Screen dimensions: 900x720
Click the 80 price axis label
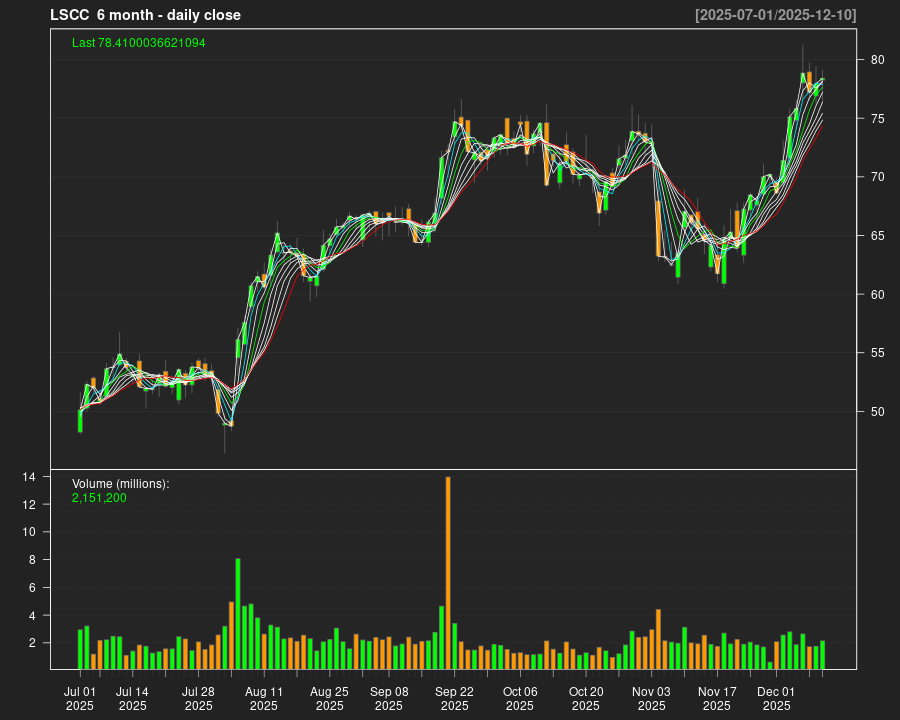pyautogui.click(x=877, y=60)
